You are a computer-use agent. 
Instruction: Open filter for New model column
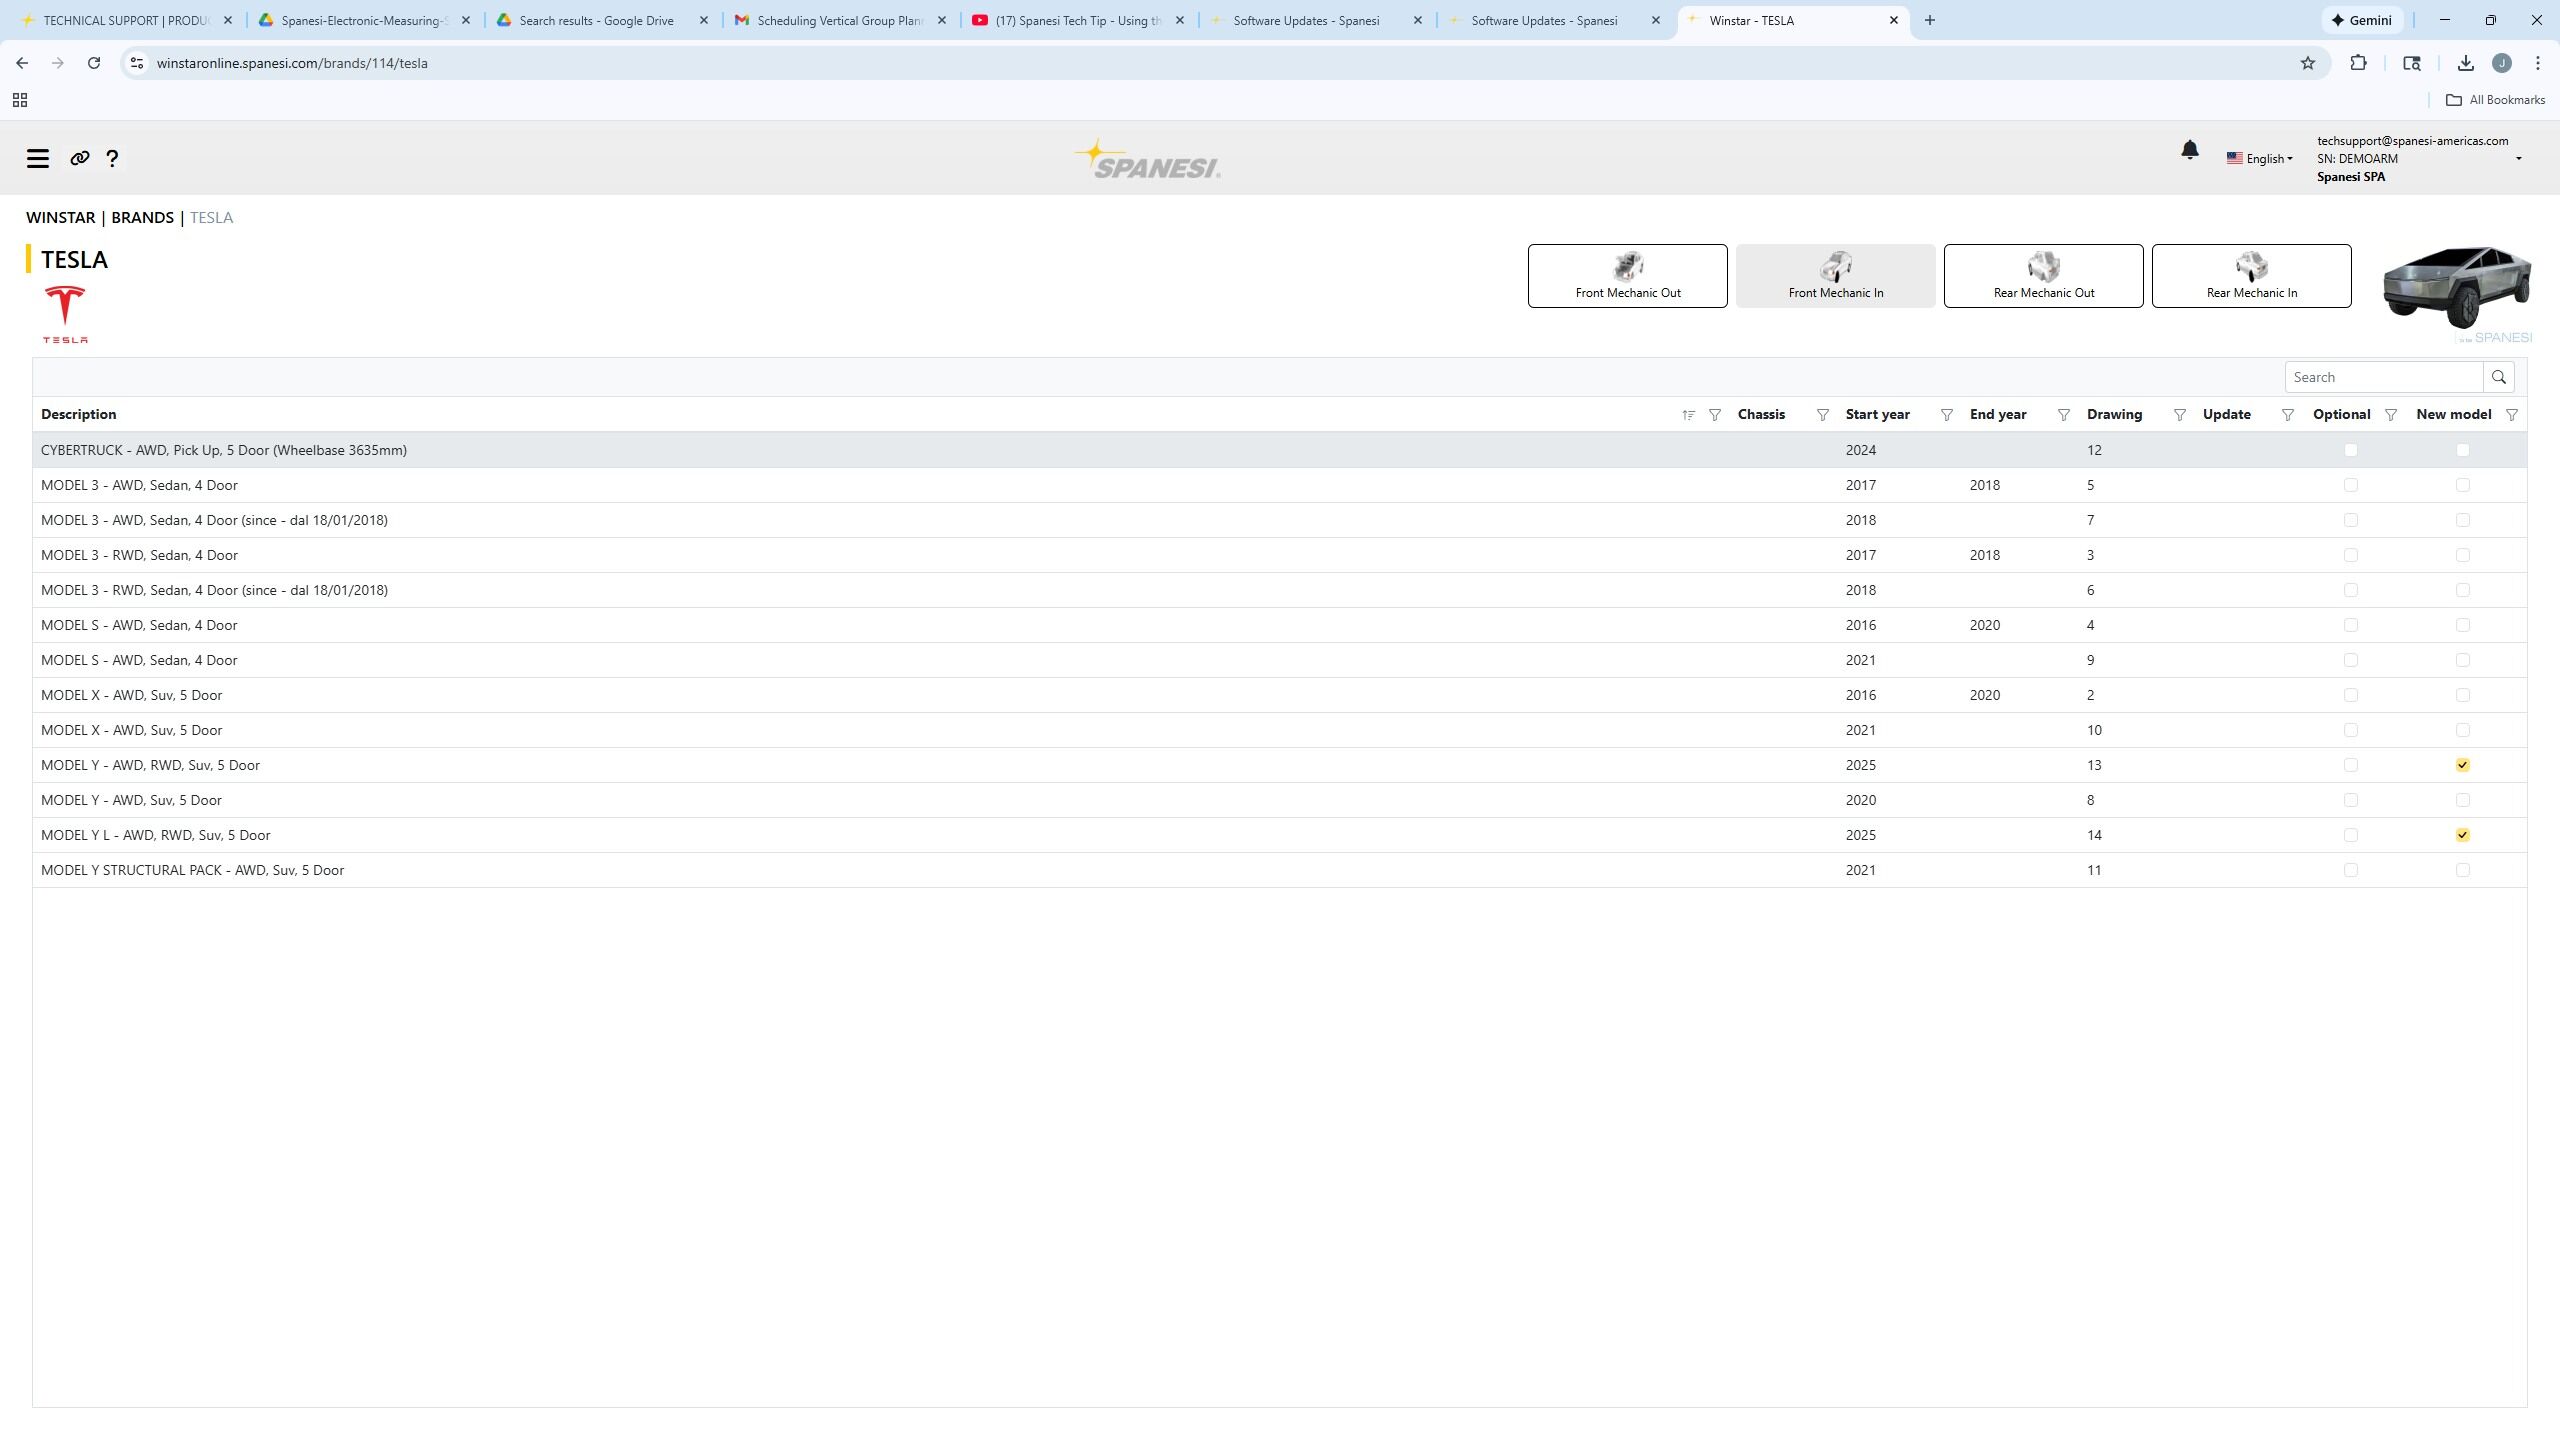pyautogui.click(x=2511, y=415)
